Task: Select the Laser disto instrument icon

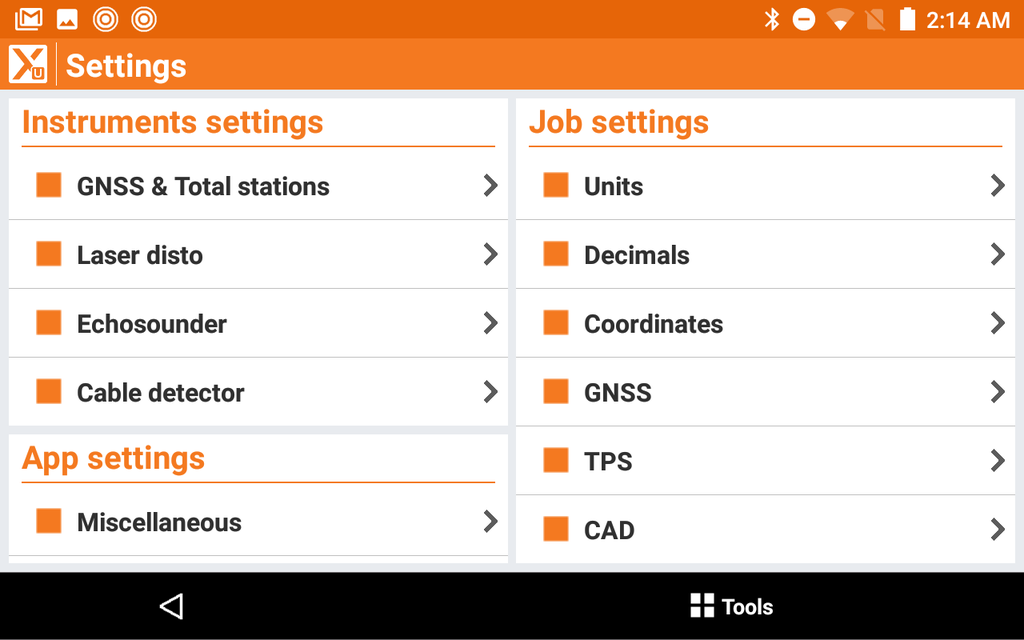Action: 48,254
